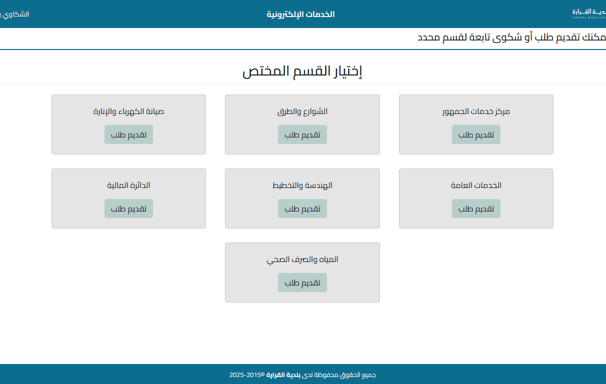
Task: Select the الشوارع والطرق card title
Action: 302,111
